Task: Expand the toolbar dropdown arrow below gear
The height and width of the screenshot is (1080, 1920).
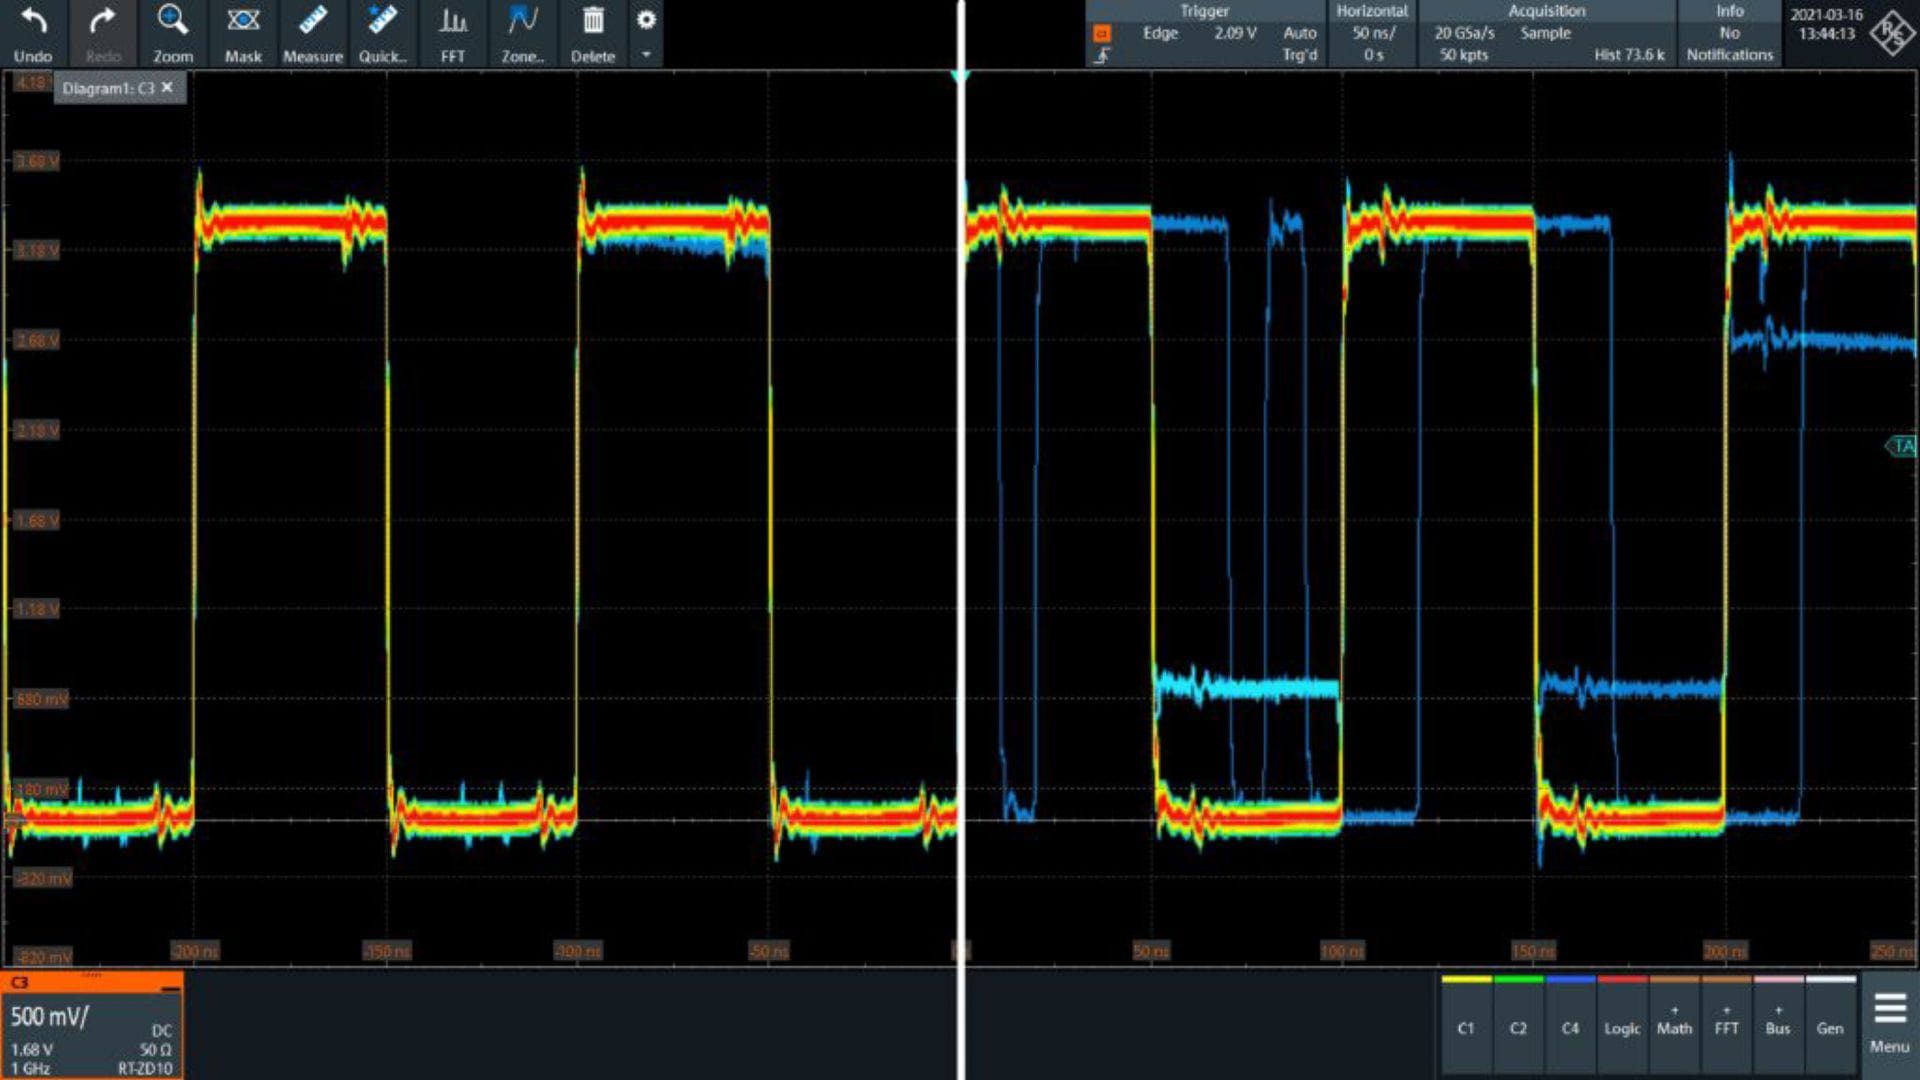Action: tap(646, 54)
